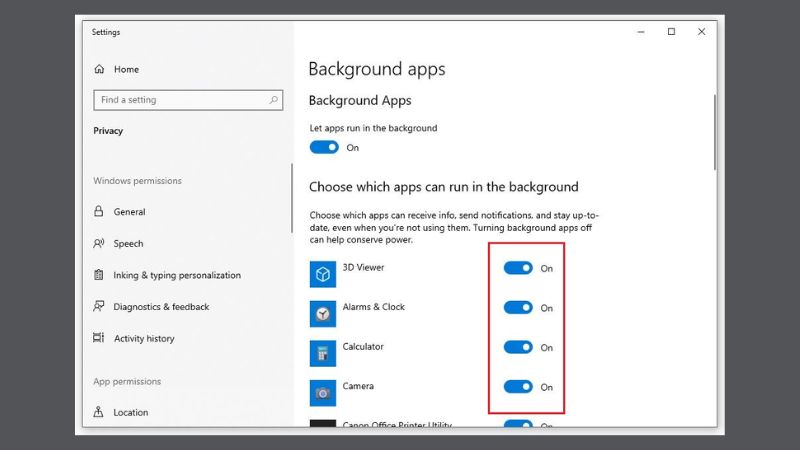
Task: Toggle off Alarms & Clock background access
Action: click(x=518, y=308)
